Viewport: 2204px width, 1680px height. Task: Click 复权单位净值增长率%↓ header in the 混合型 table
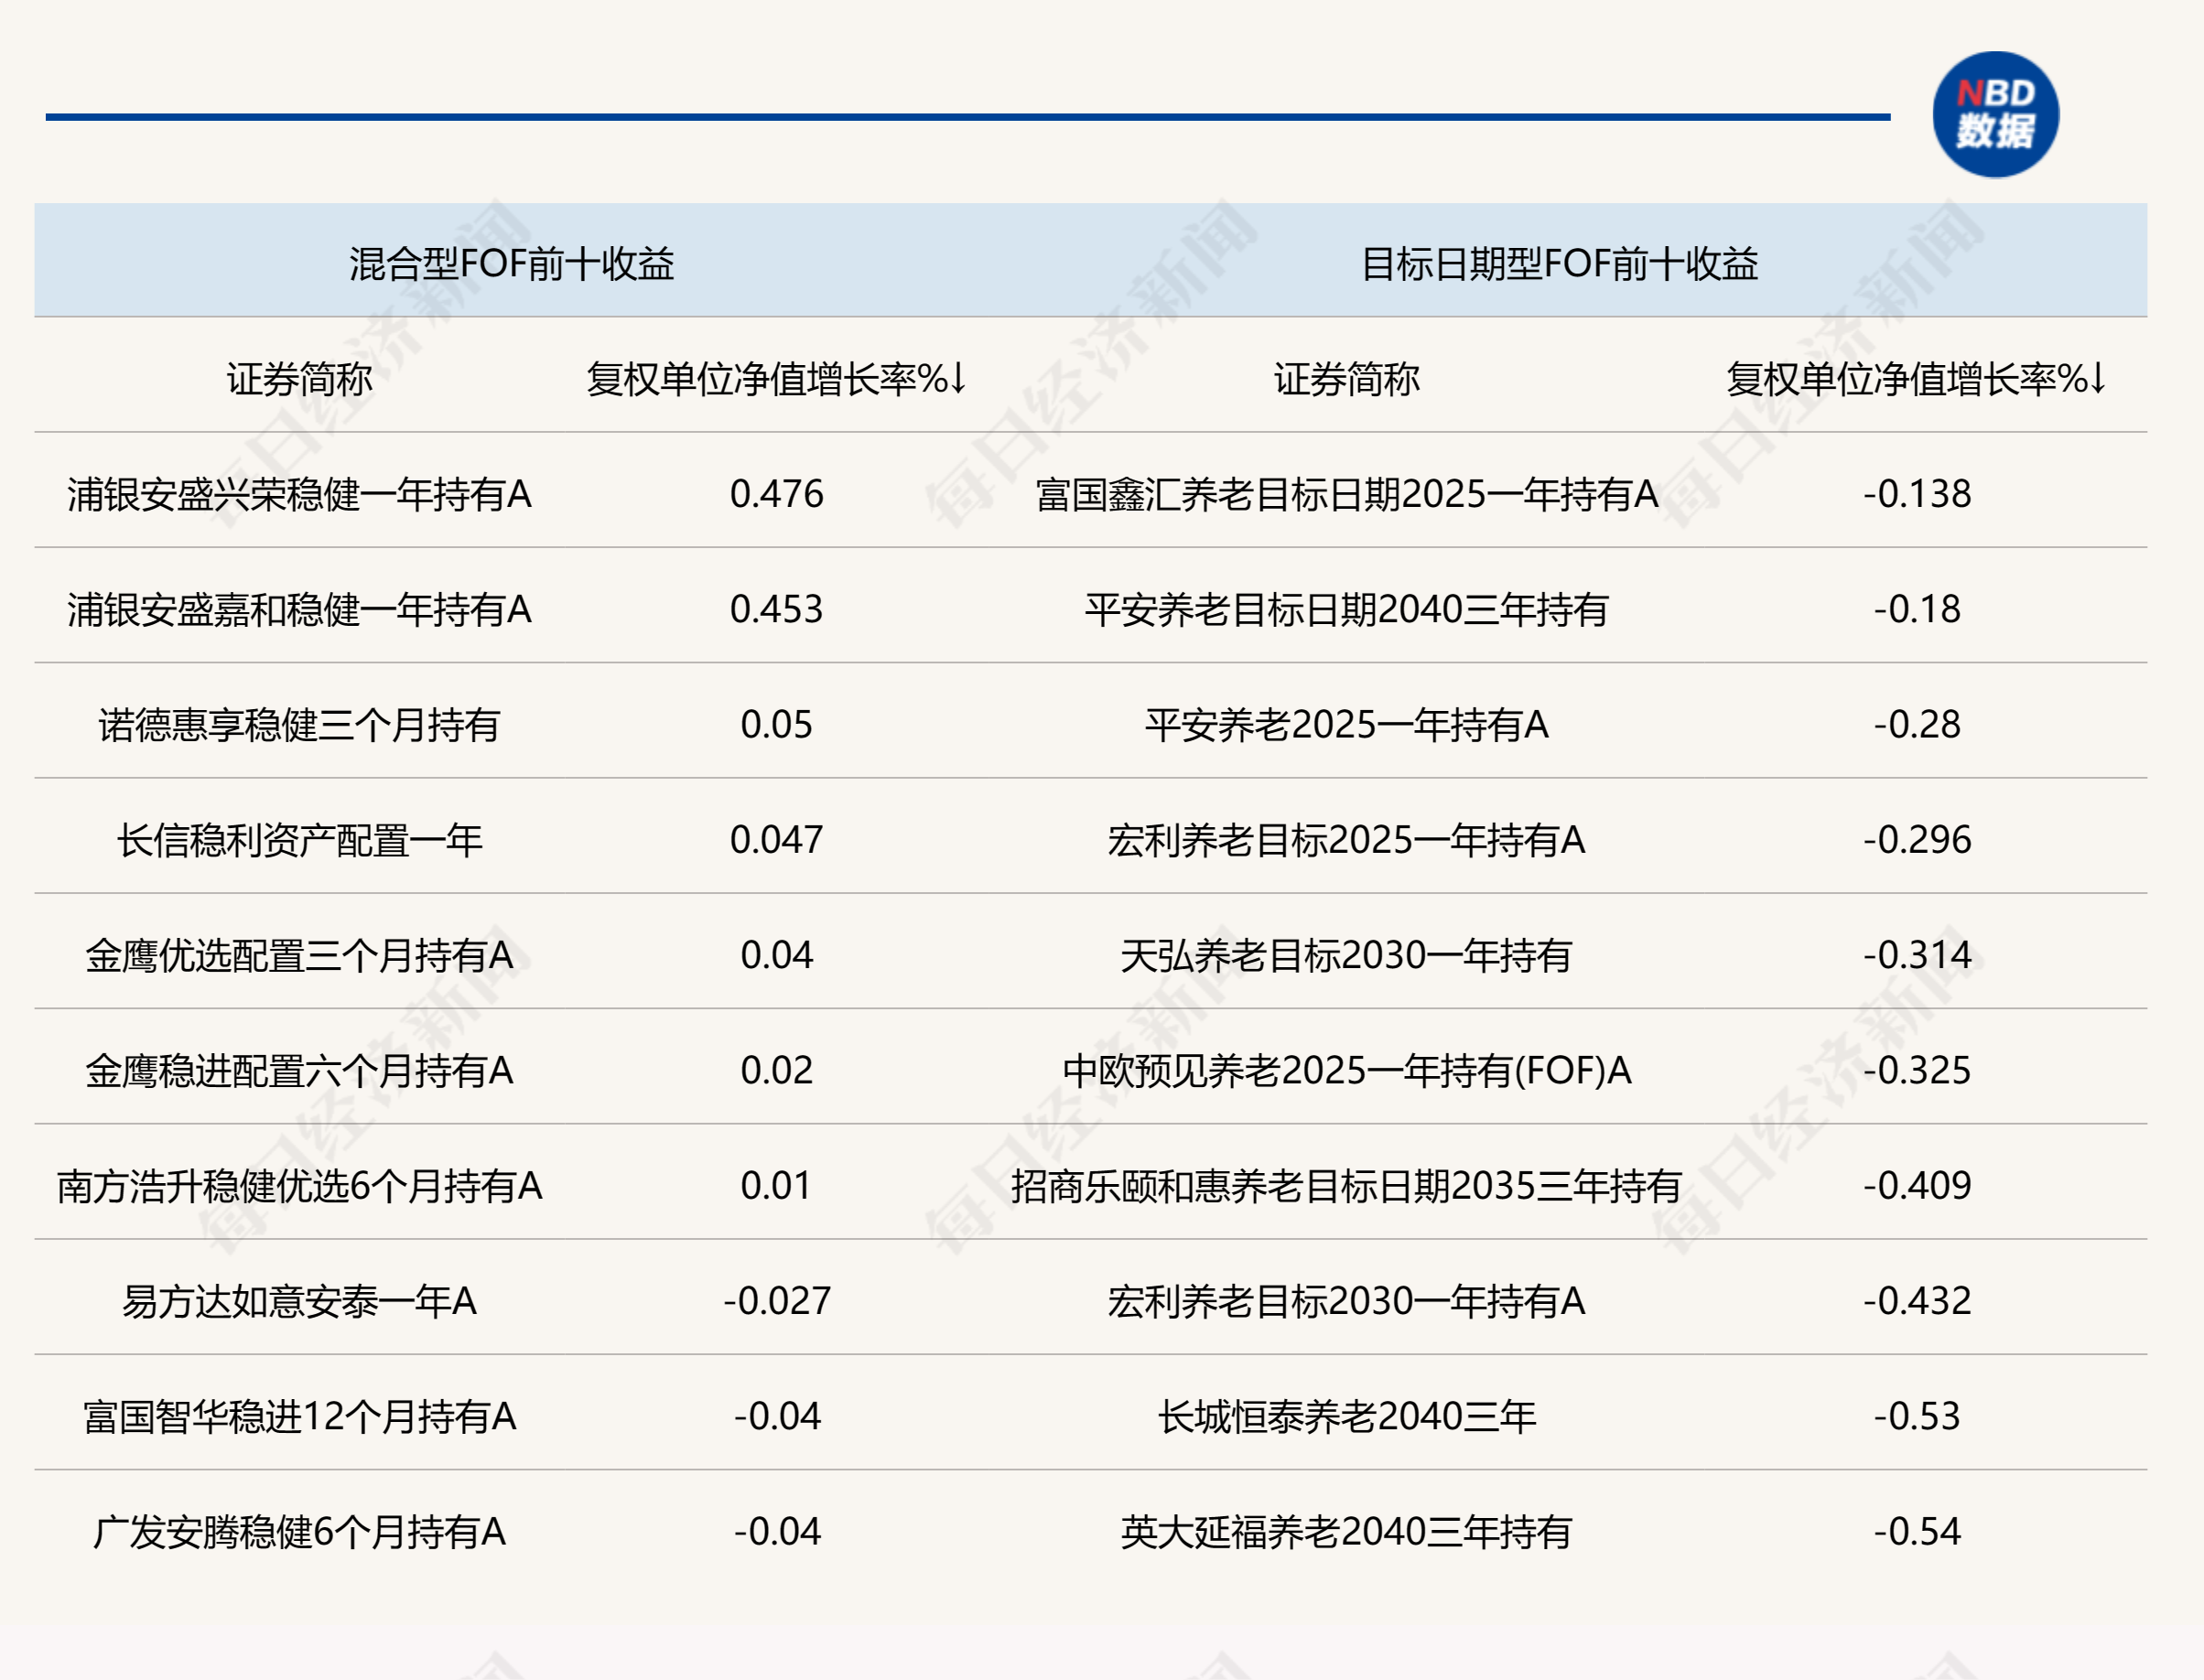(x=776, y=379)
